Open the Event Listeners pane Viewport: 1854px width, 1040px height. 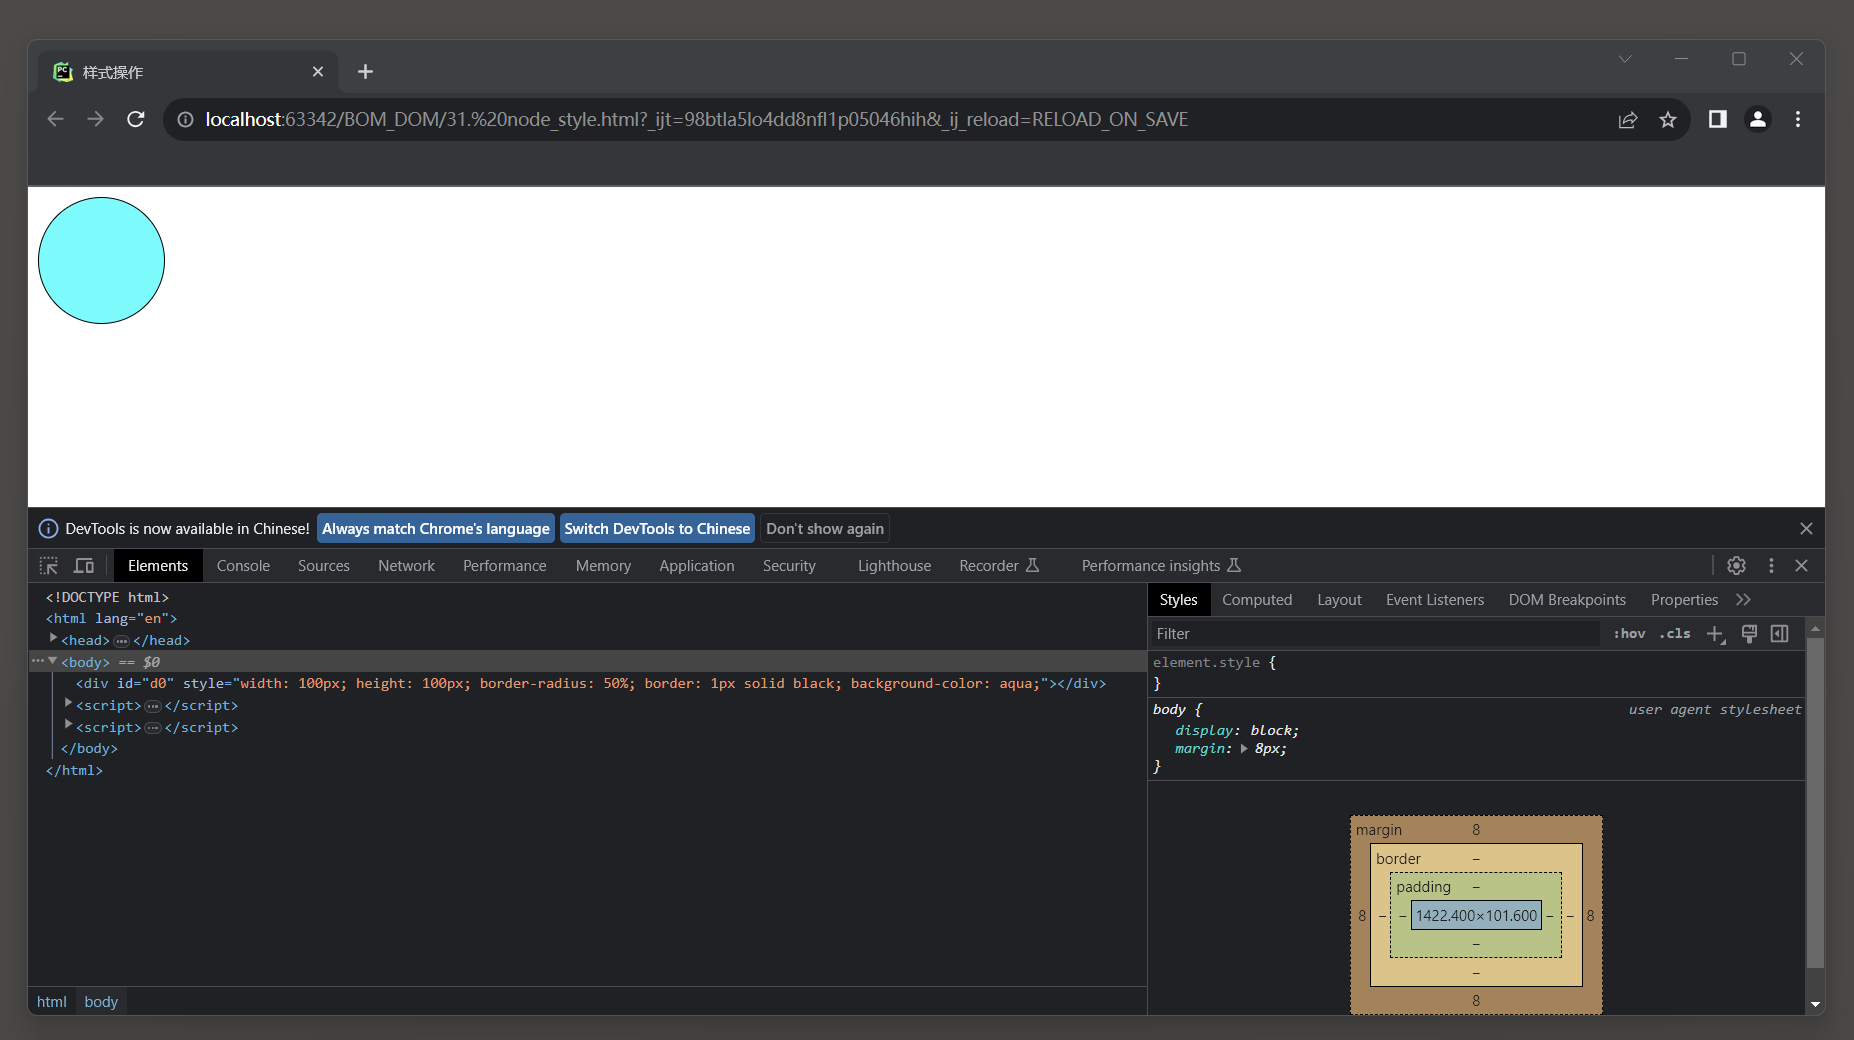point(1435,600)
